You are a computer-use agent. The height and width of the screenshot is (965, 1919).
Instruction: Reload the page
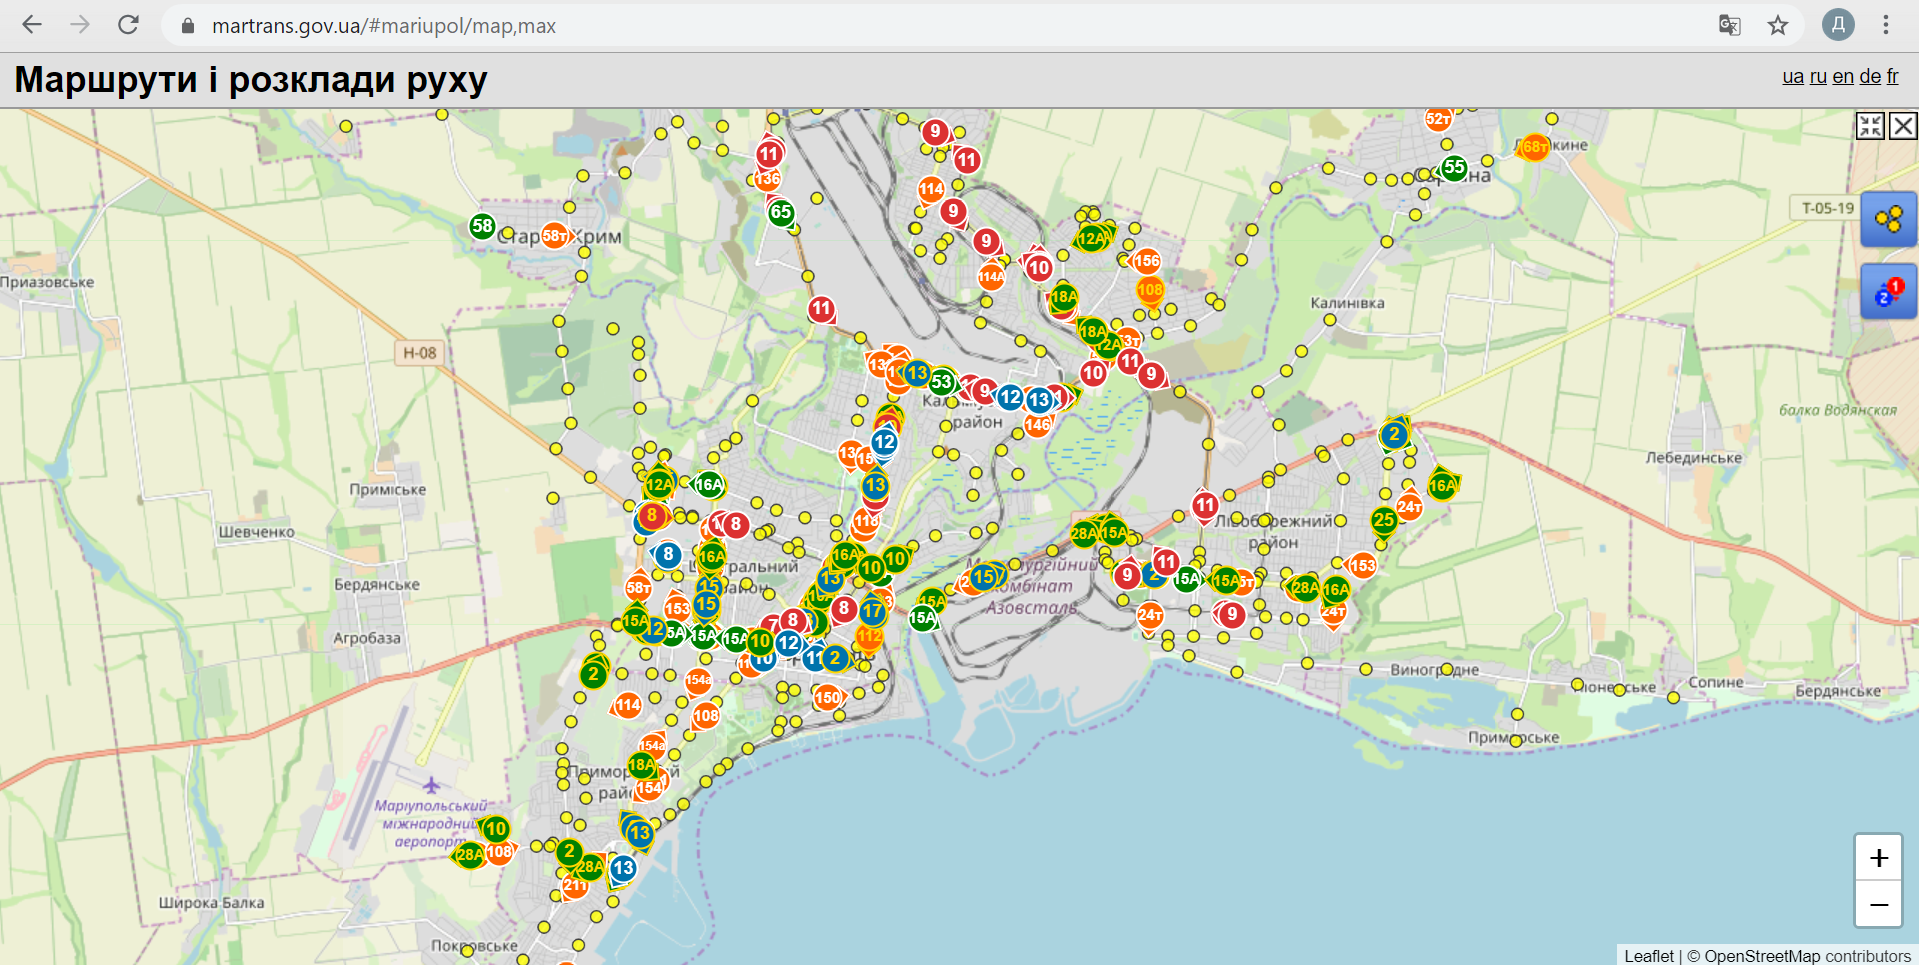(x=128, y=25)
